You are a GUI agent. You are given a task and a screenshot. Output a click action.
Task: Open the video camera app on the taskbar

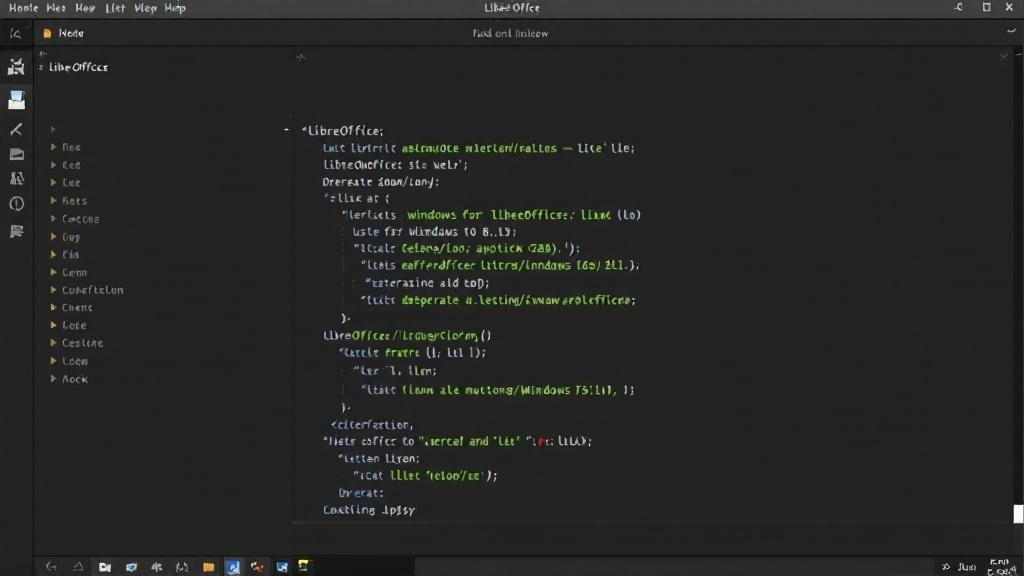[x=104, y=567]
